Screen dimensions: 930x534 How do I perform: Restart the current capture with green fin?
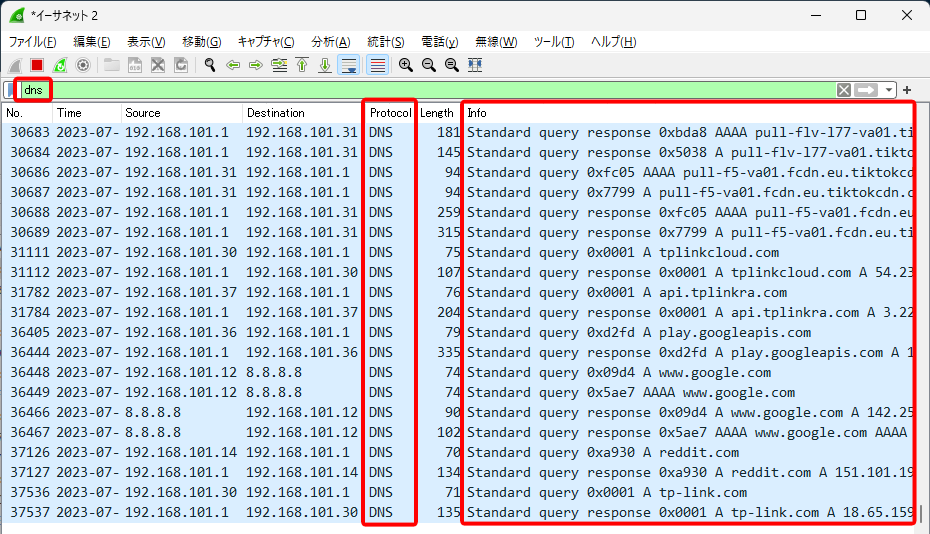pyautogui.click(x=60, y=65)
